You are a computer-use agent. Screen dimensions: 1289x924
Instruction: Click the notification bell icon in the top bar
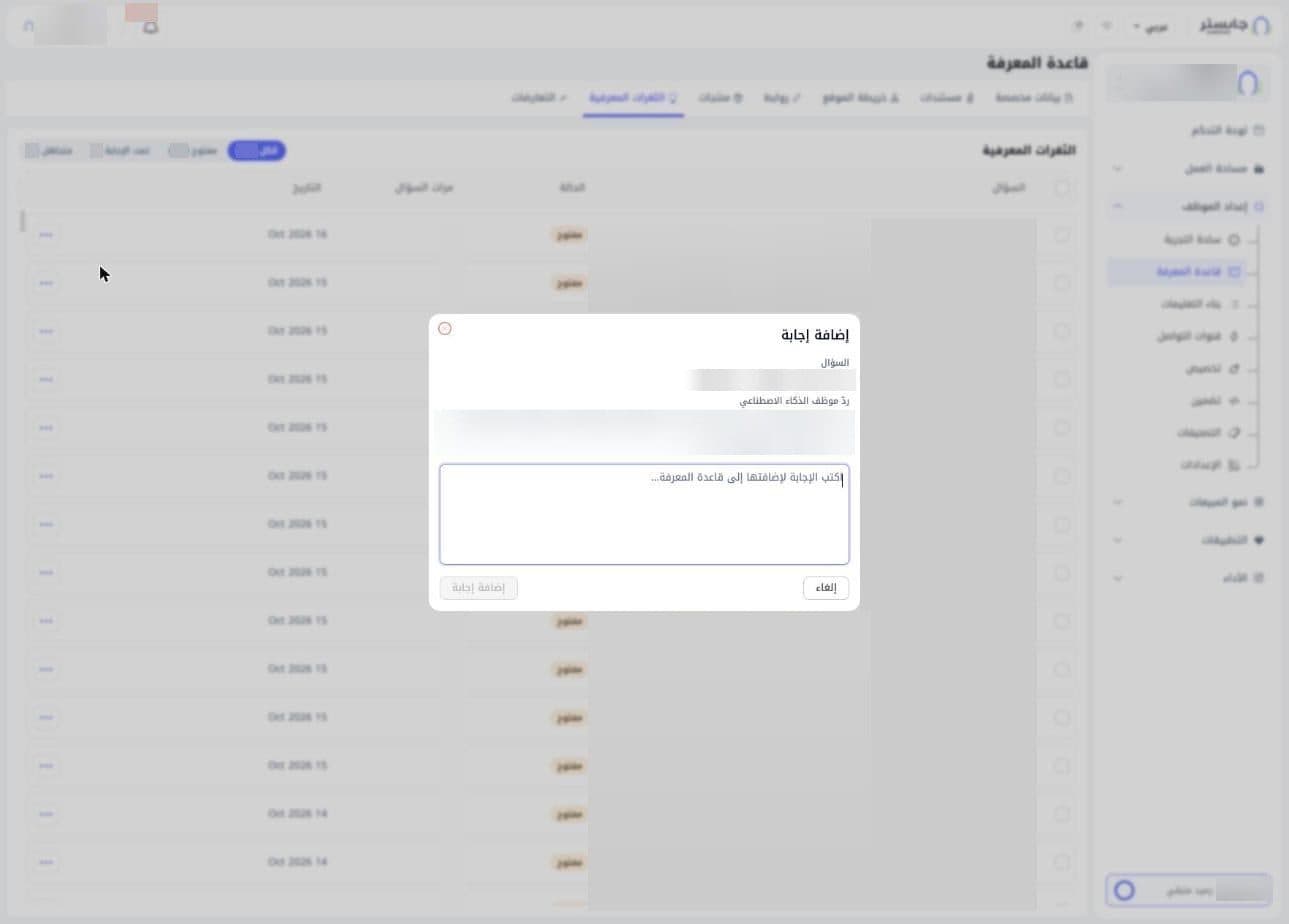(151, 27)
